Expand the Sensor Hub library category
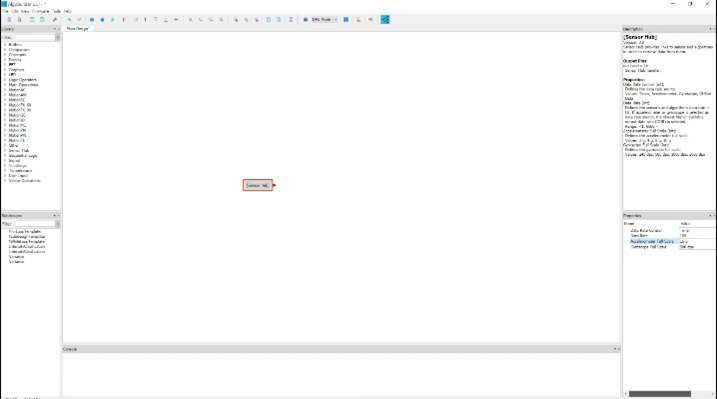The image size is (717, 399). (x=5, y=150)
